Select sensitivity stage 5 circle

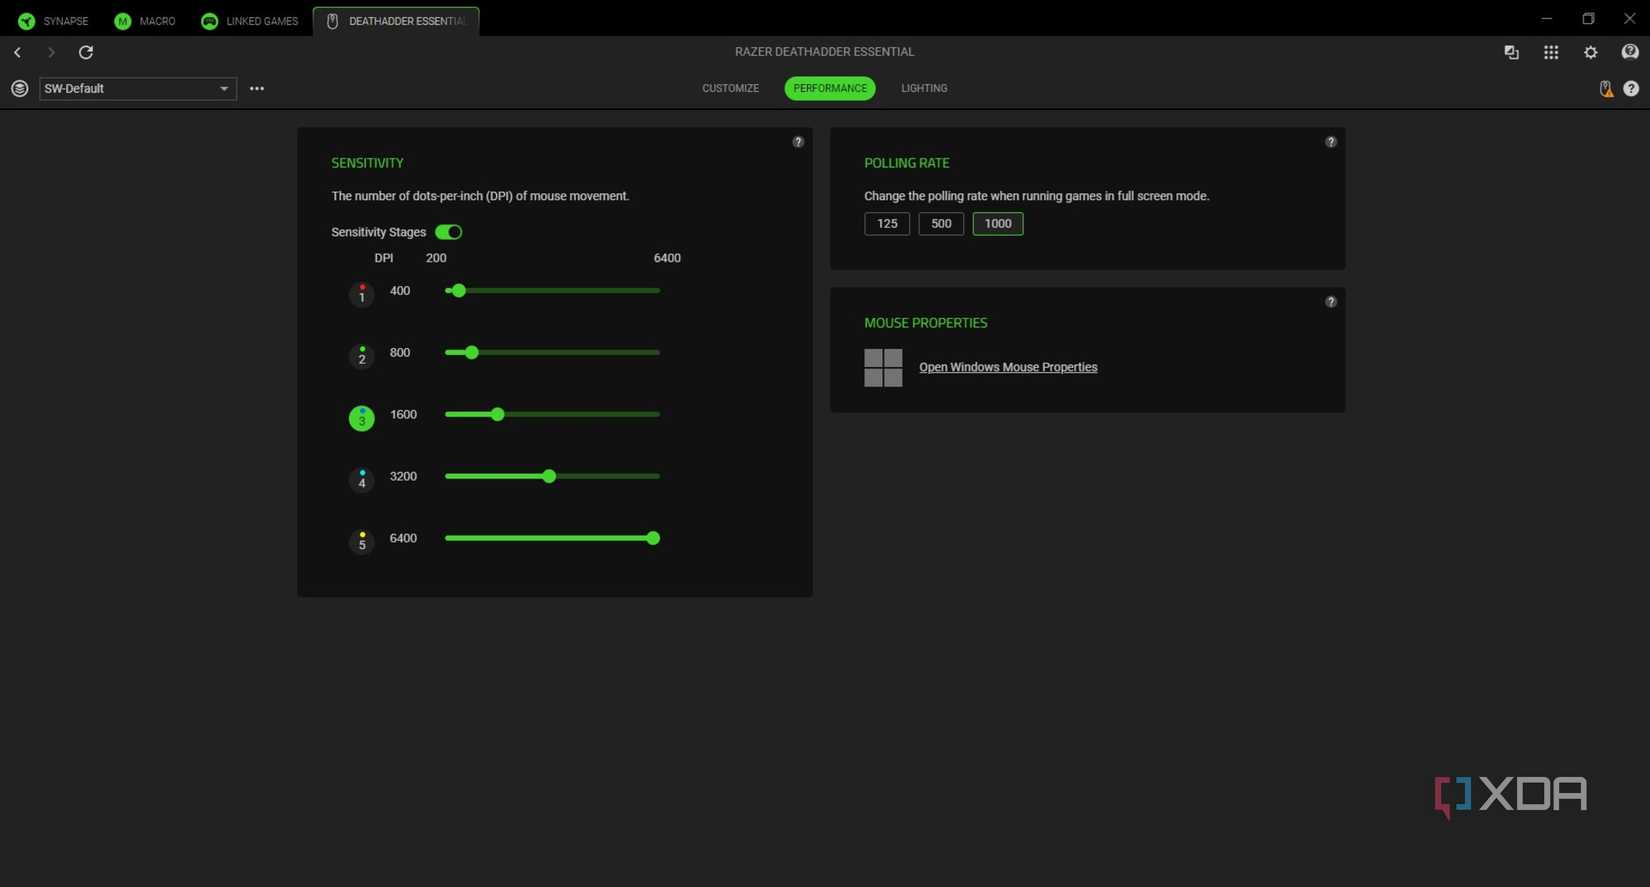pyautogui.click(x=362, y=542)
